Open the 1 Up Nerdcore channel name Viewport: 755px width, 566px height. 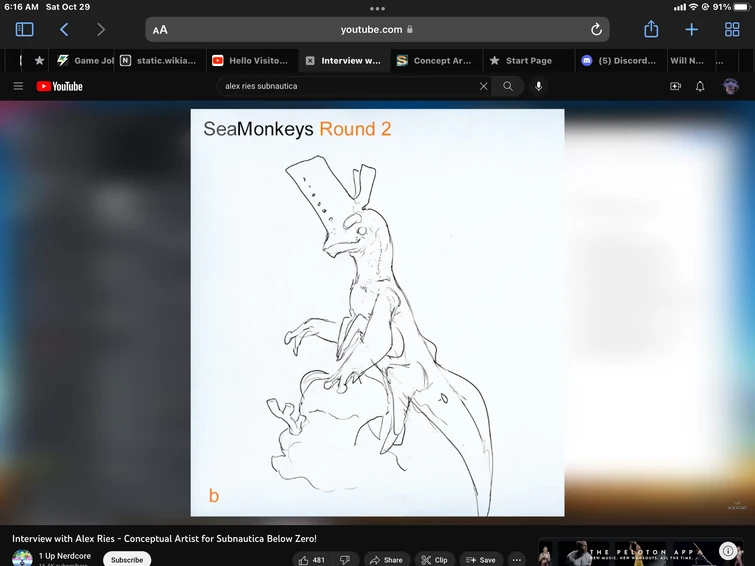tap(65, 556)
